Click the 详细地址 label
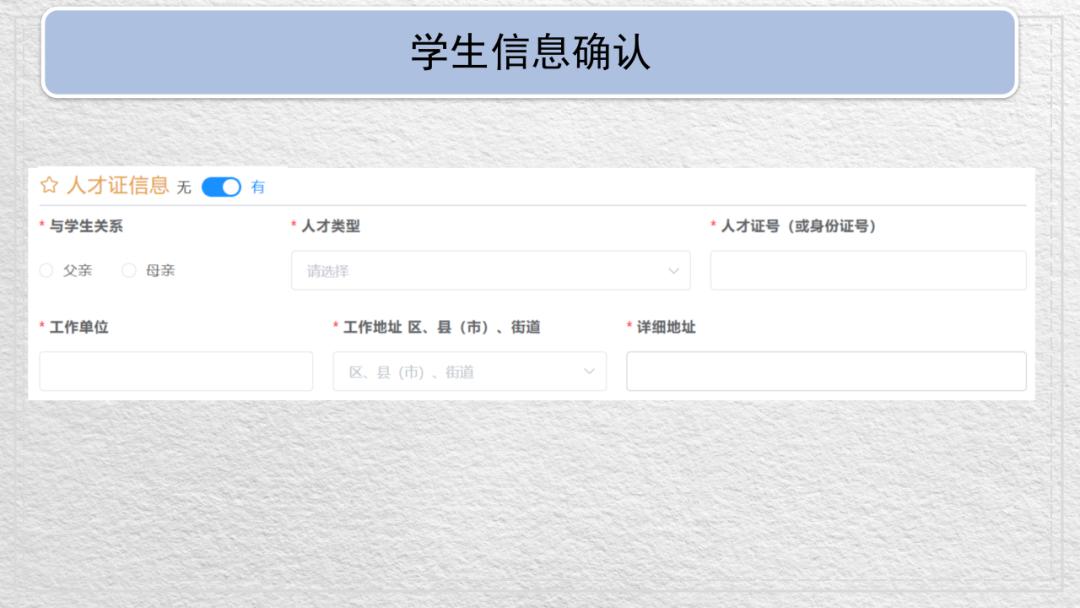The image size is (1080, 608). [666, 327]
